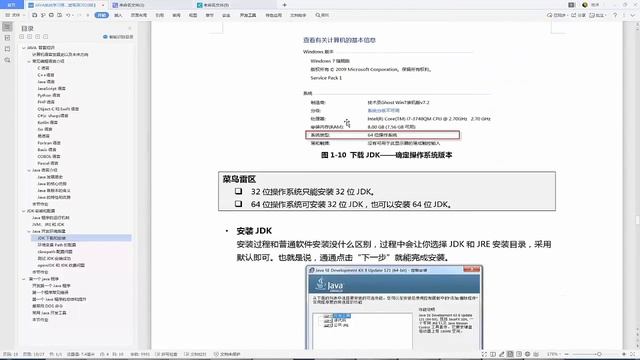The image size is (640, 360).
Task: Click the 智能识别目录 button
Action: 118,37
